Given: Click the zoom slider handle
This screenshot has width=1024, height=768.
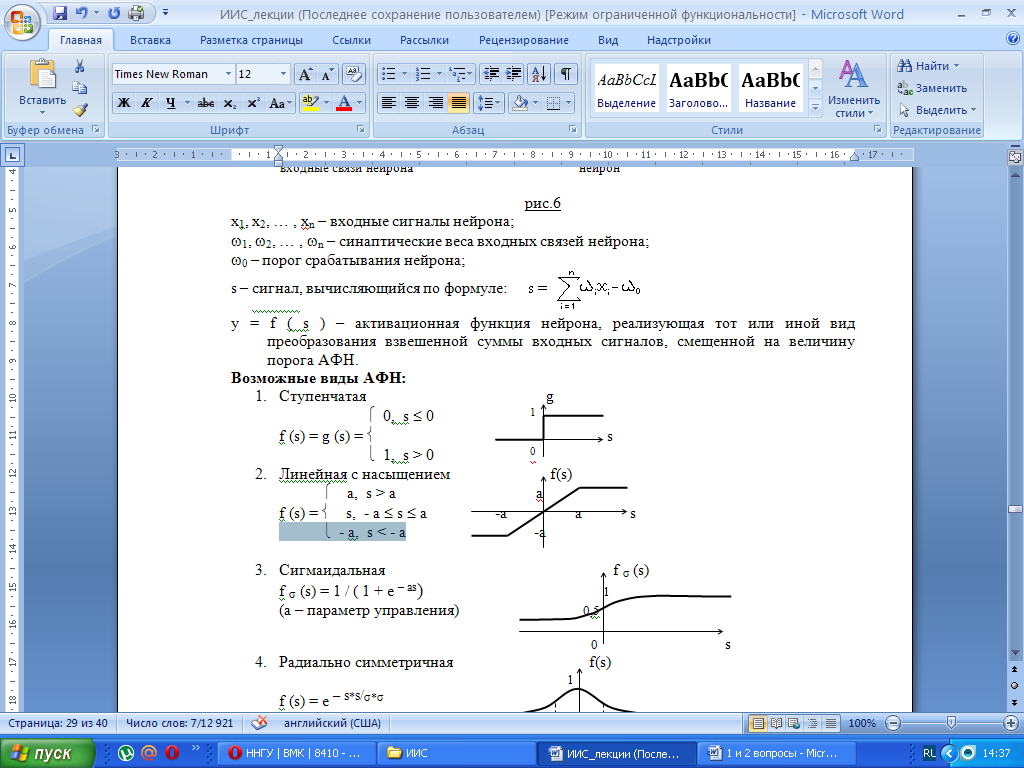Looking at the screenshot, I should pyautogui.click(x=951, y=723).
